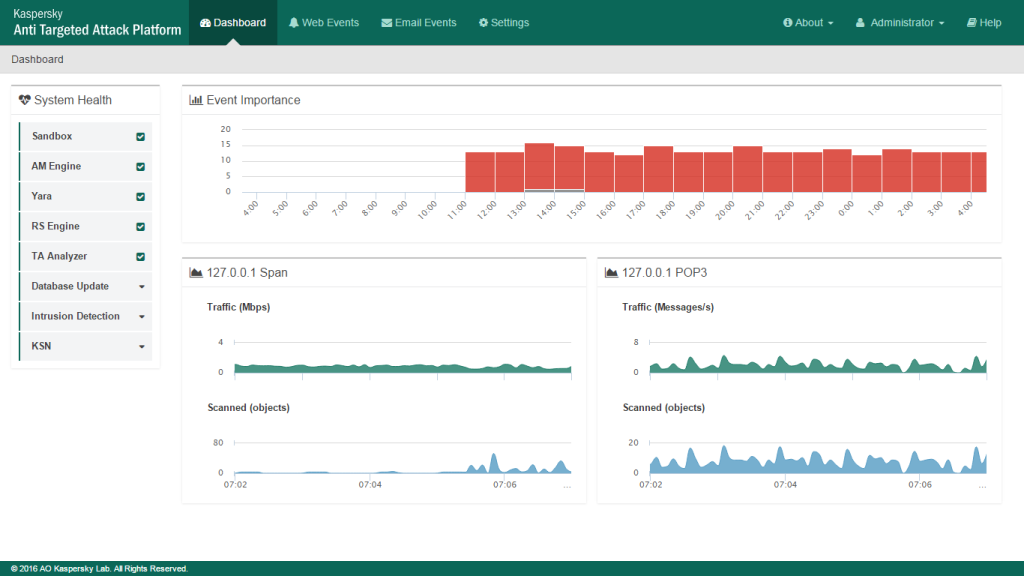The width and height of the screenshot is (1024, 576).
Task: Toggle the AM Engine status checkbox
Action: click(x=140, y=167)
